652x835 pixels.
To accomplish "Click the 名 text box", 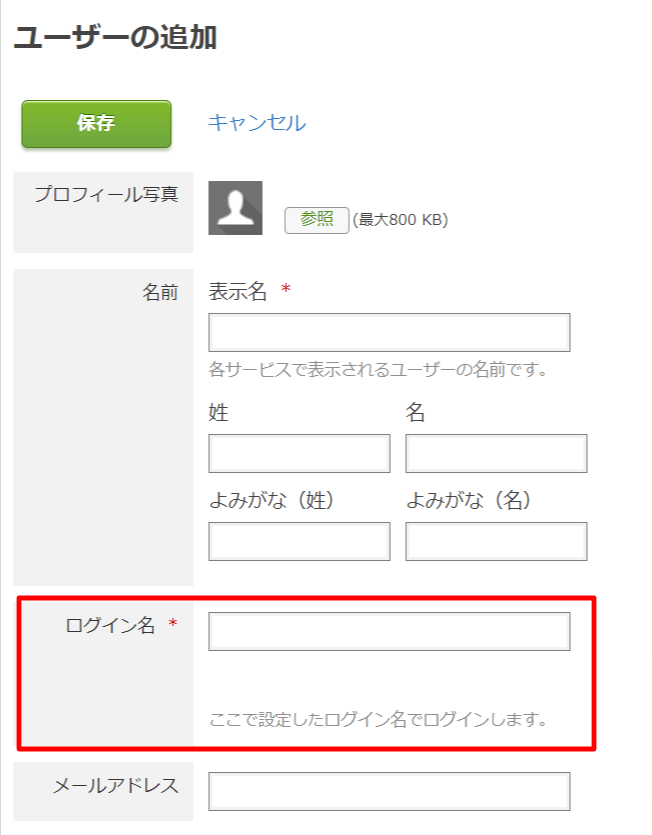I will [x=496, y=453].
